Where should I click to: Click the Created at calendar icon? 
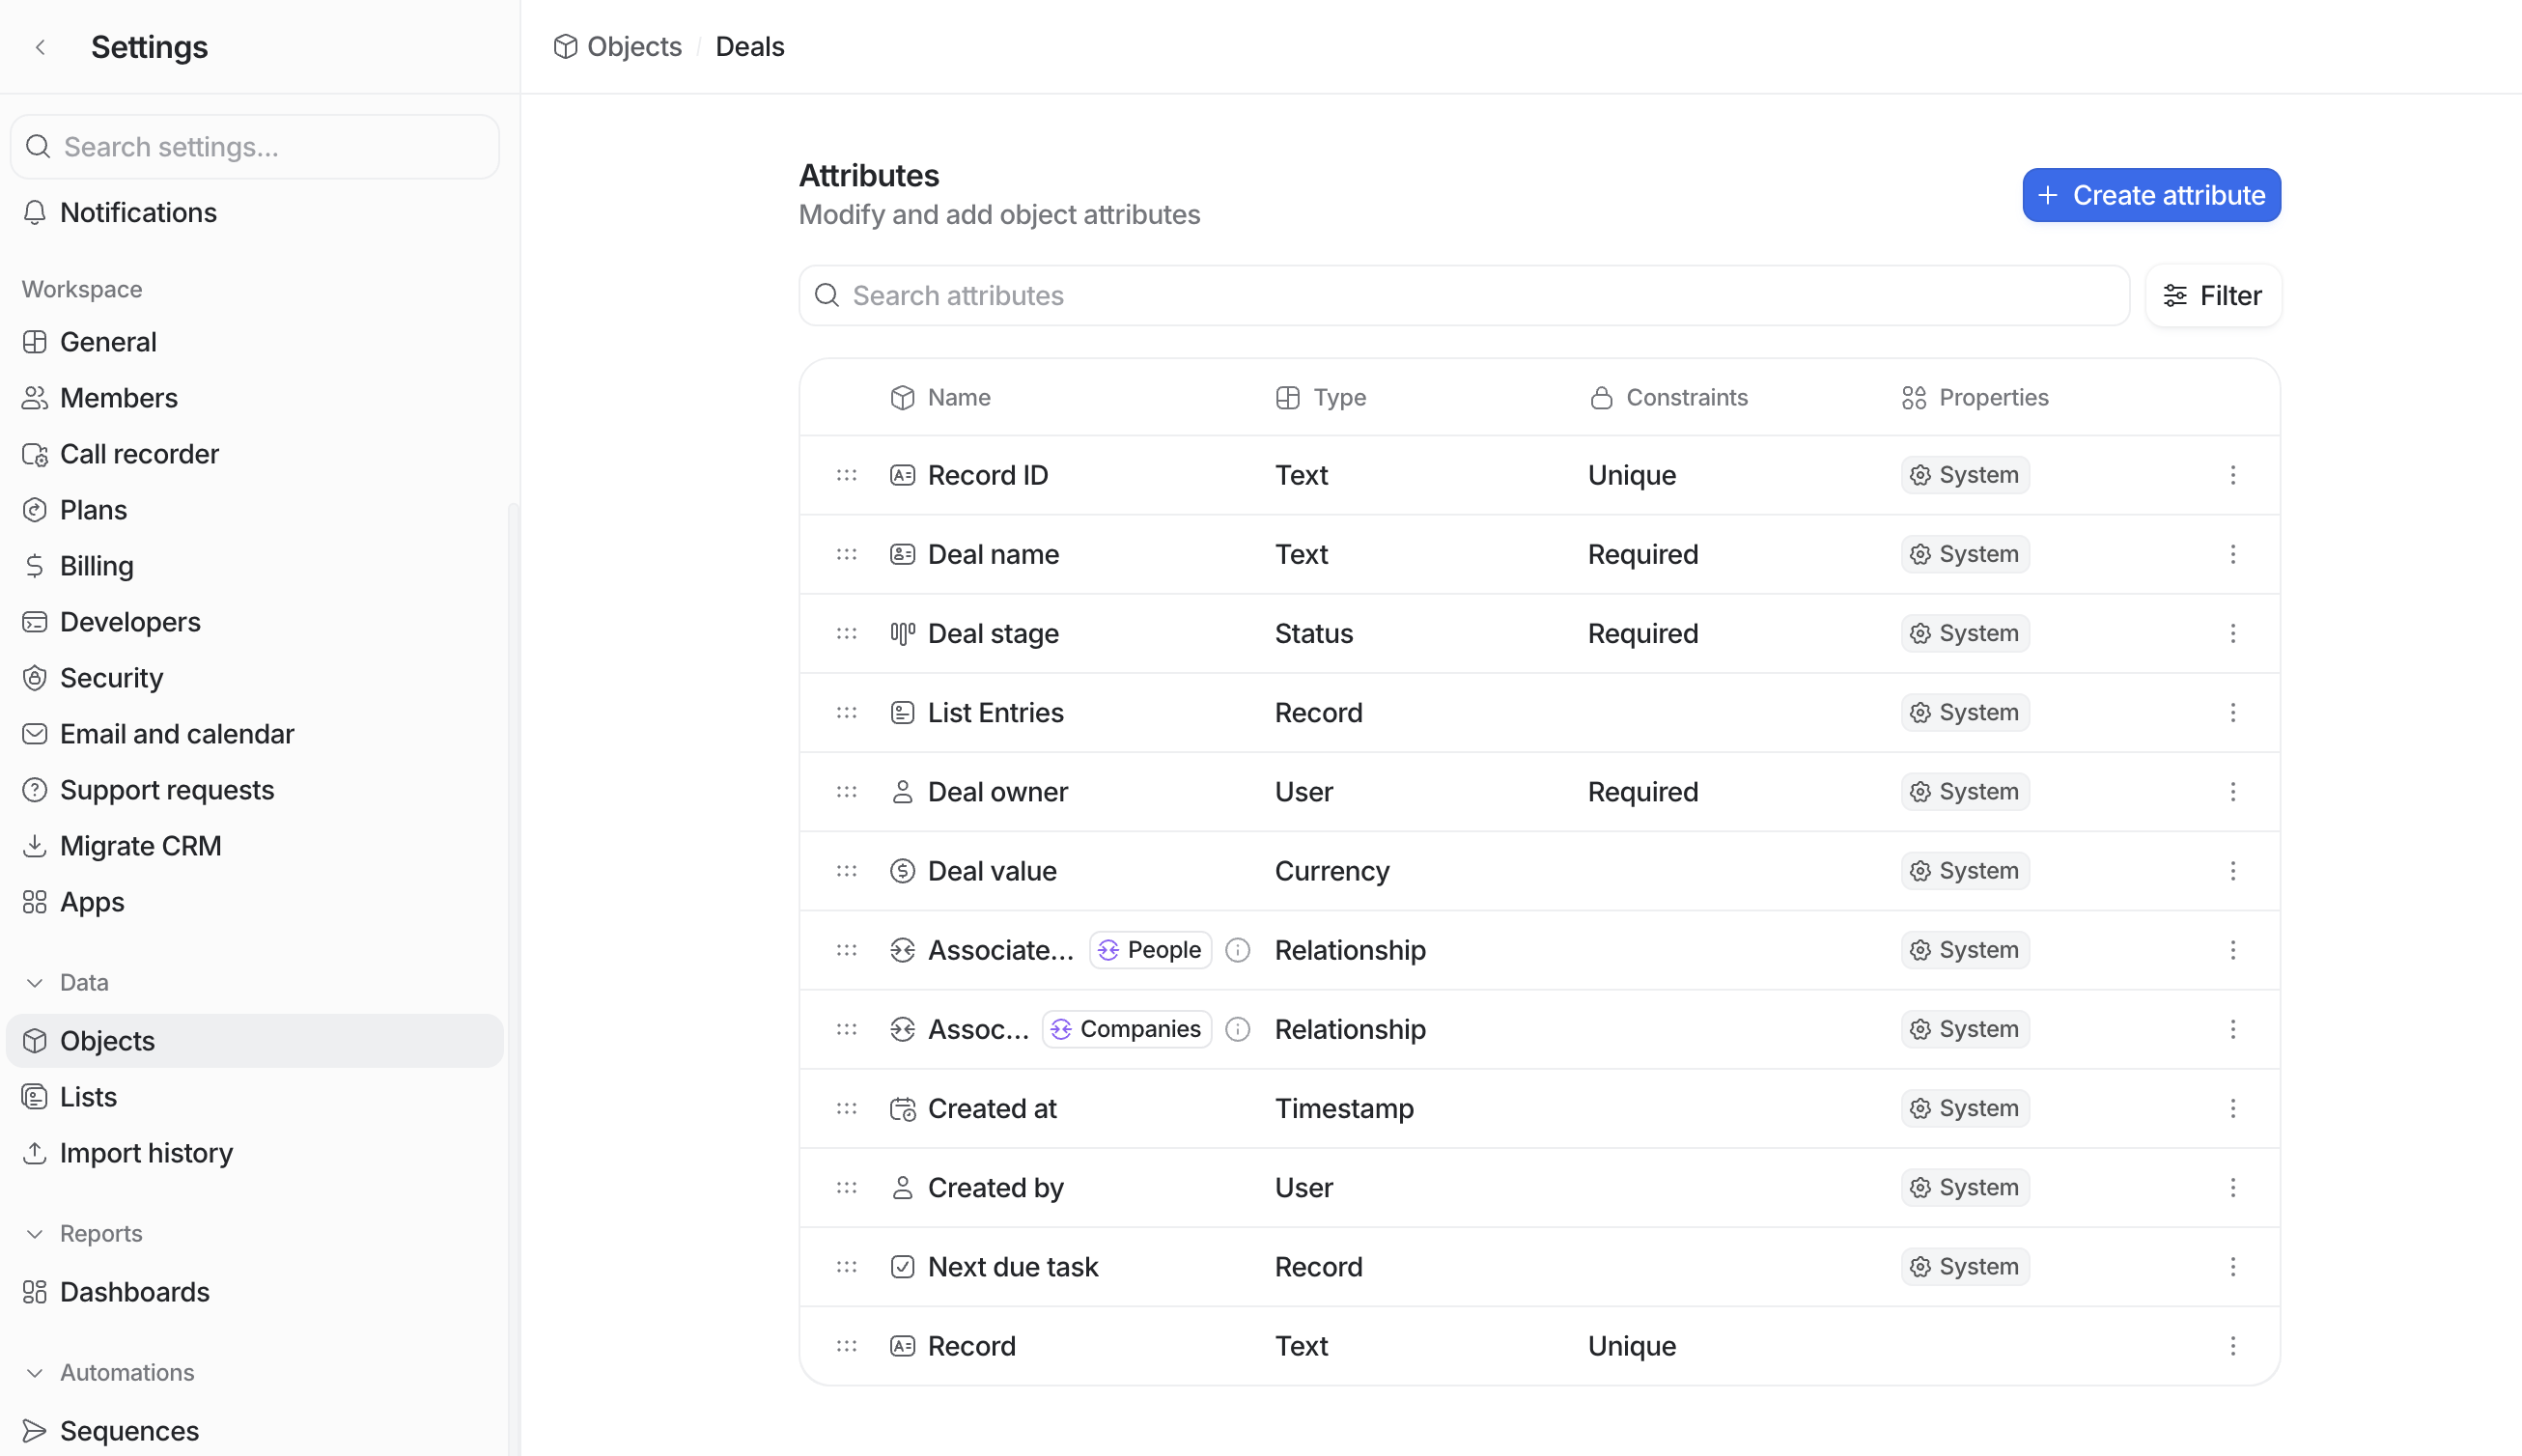pos(902,1108)
